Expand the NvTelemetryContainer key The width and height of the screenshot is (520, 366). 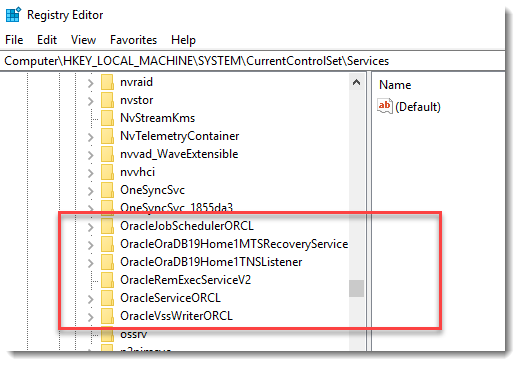pos(91,137)
